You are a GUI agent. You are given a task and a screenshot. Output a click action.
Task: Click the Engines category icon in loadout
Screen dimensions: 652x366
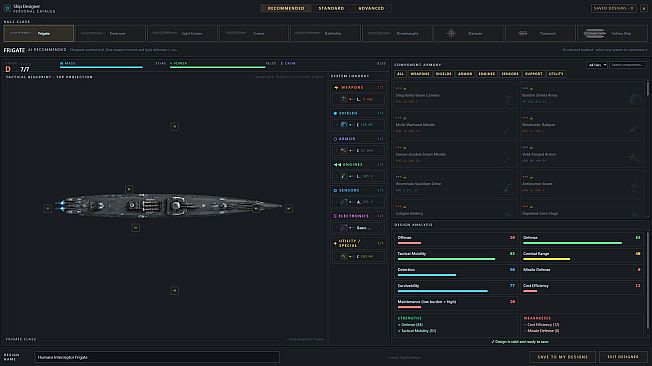click(x=337, y=165)
